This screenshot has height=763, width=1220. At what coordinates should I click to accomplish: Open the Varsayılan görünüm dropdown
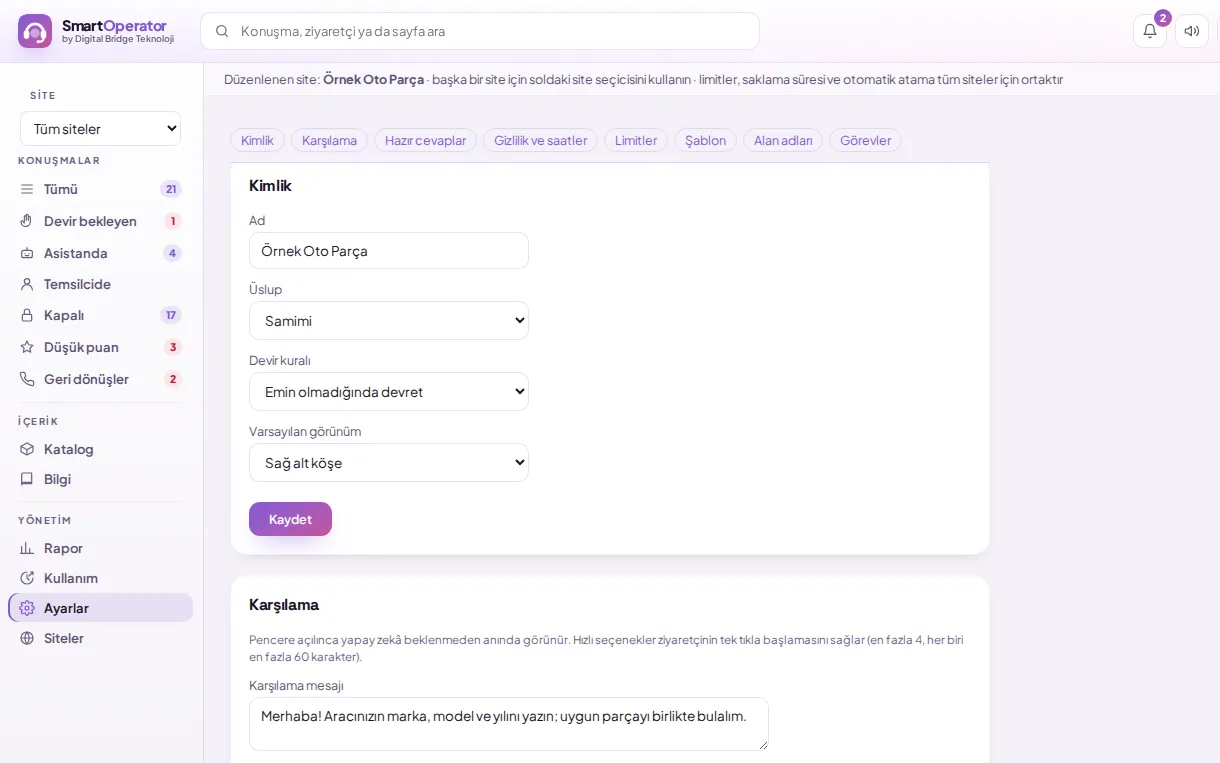pyautogui.click(x=389, y=463)
